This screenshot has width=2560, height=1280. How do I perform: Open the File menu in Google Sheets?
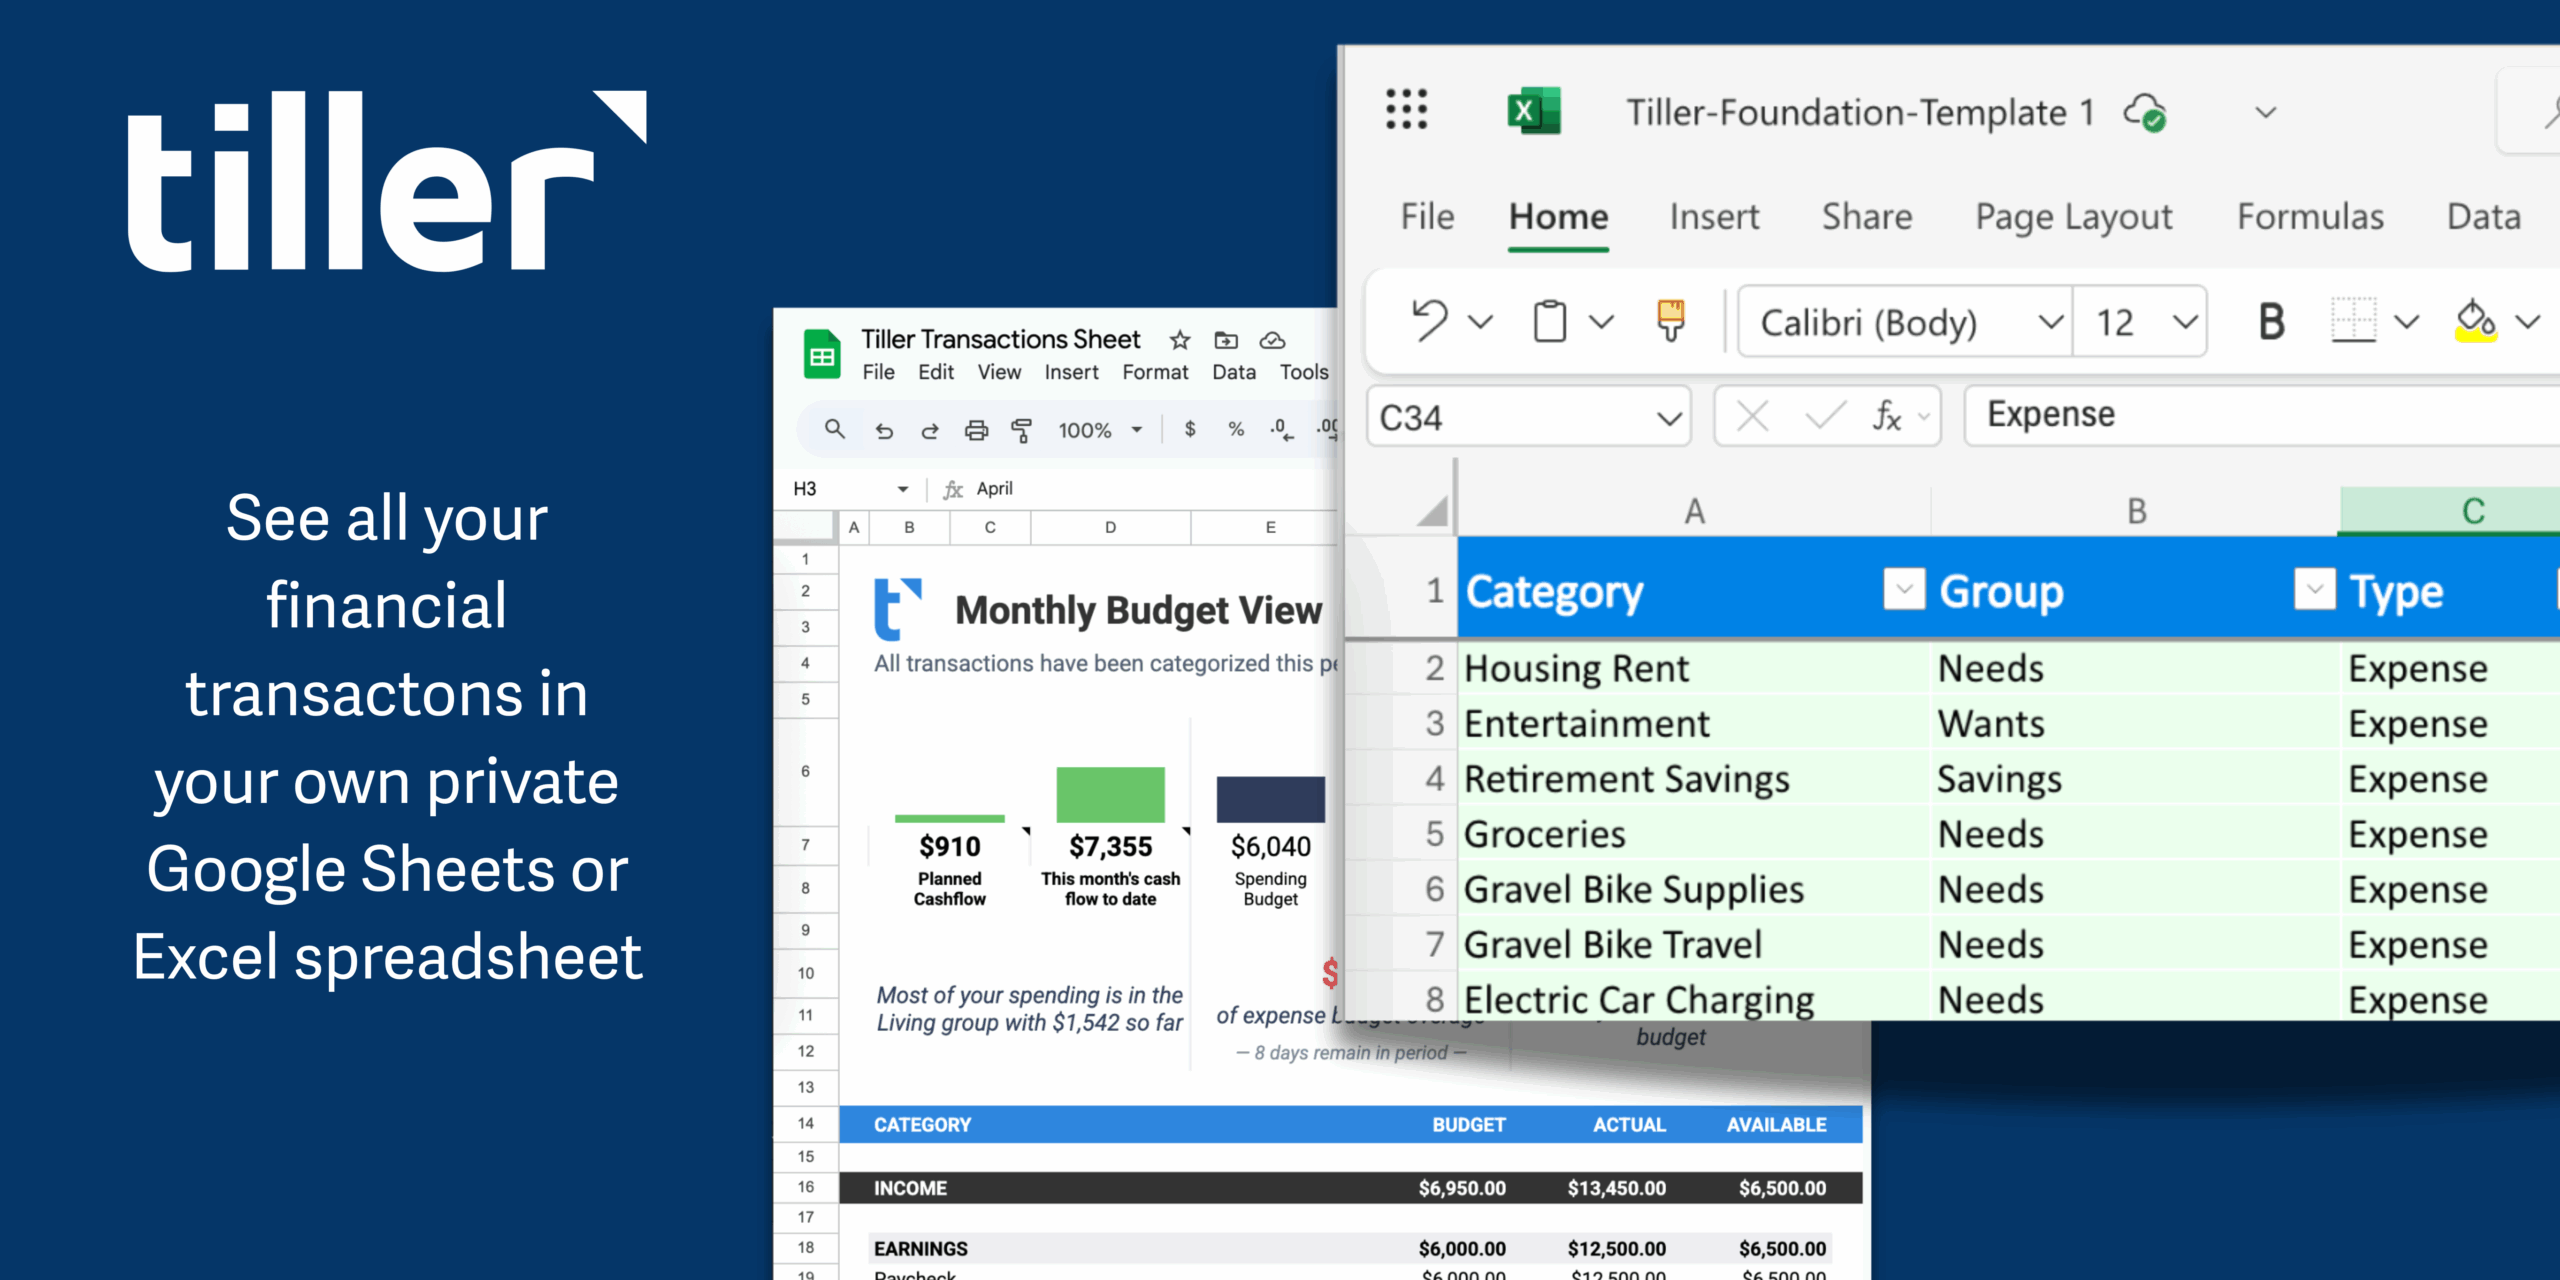click(878, 372)
